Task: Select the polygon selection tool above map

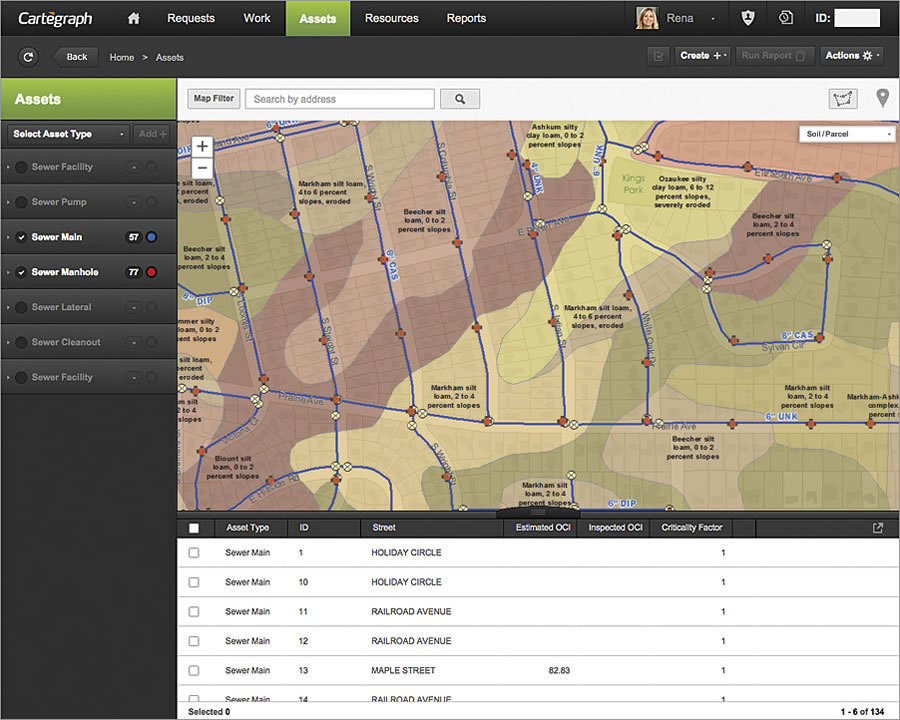Action: tap(841, 98)
